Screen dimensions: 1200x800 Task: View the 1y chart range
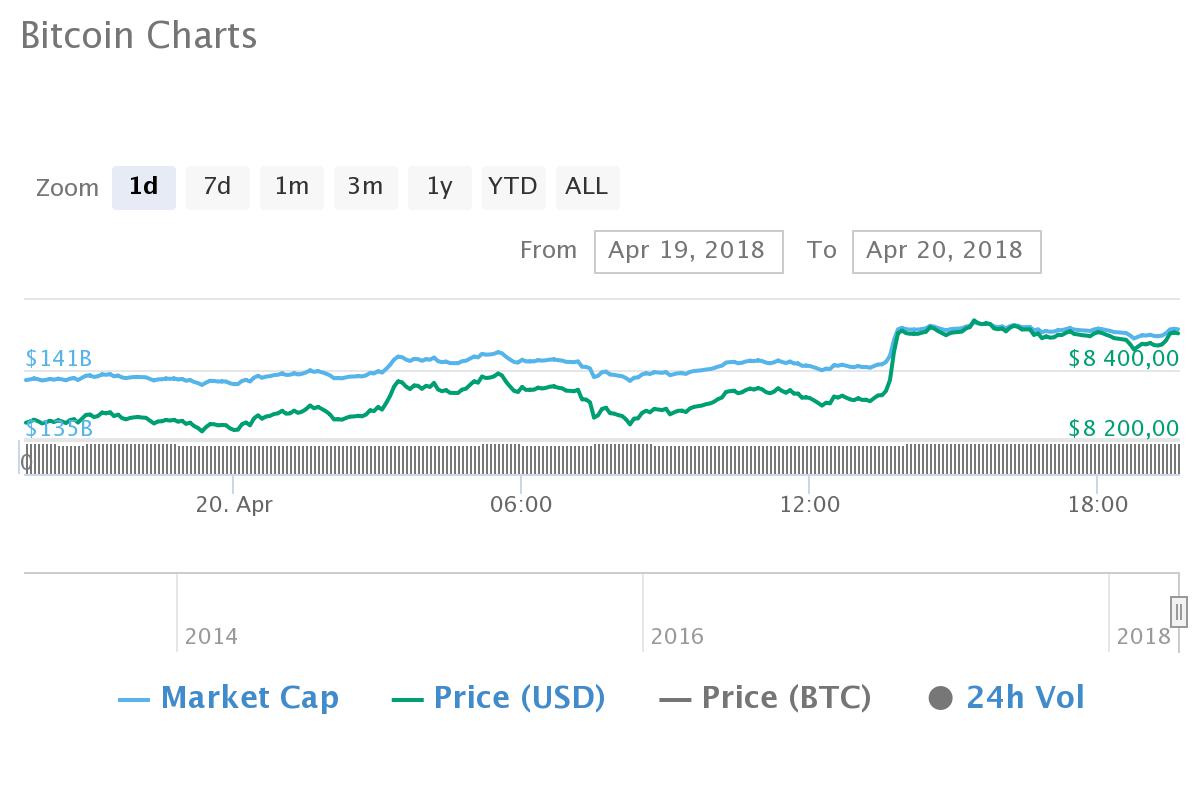[x=439, y=187]
